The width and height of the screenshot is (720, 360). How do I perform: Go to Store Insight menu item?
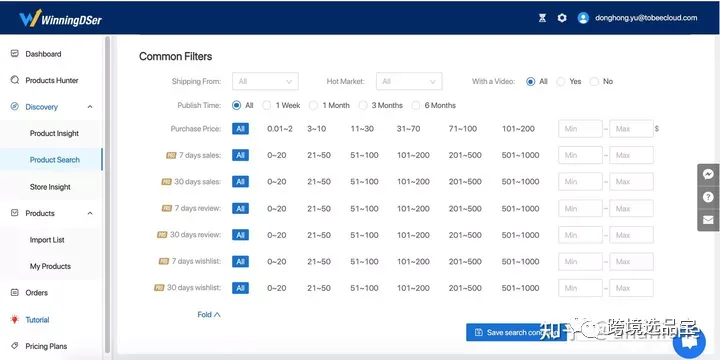click(50, 187)
